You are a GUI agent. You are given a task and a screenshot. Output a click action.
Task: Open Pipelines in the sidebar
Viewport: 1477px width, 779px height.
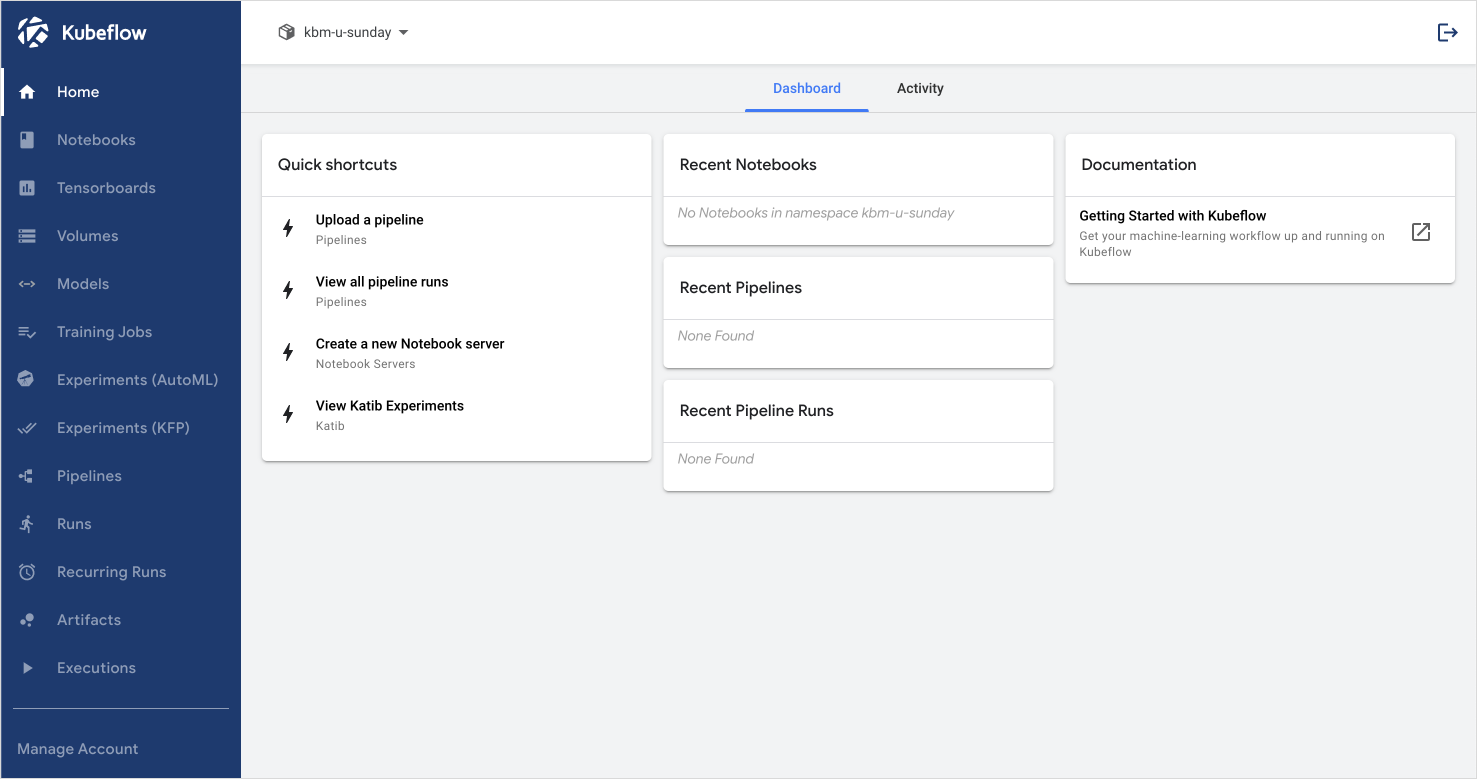[121, 476]
